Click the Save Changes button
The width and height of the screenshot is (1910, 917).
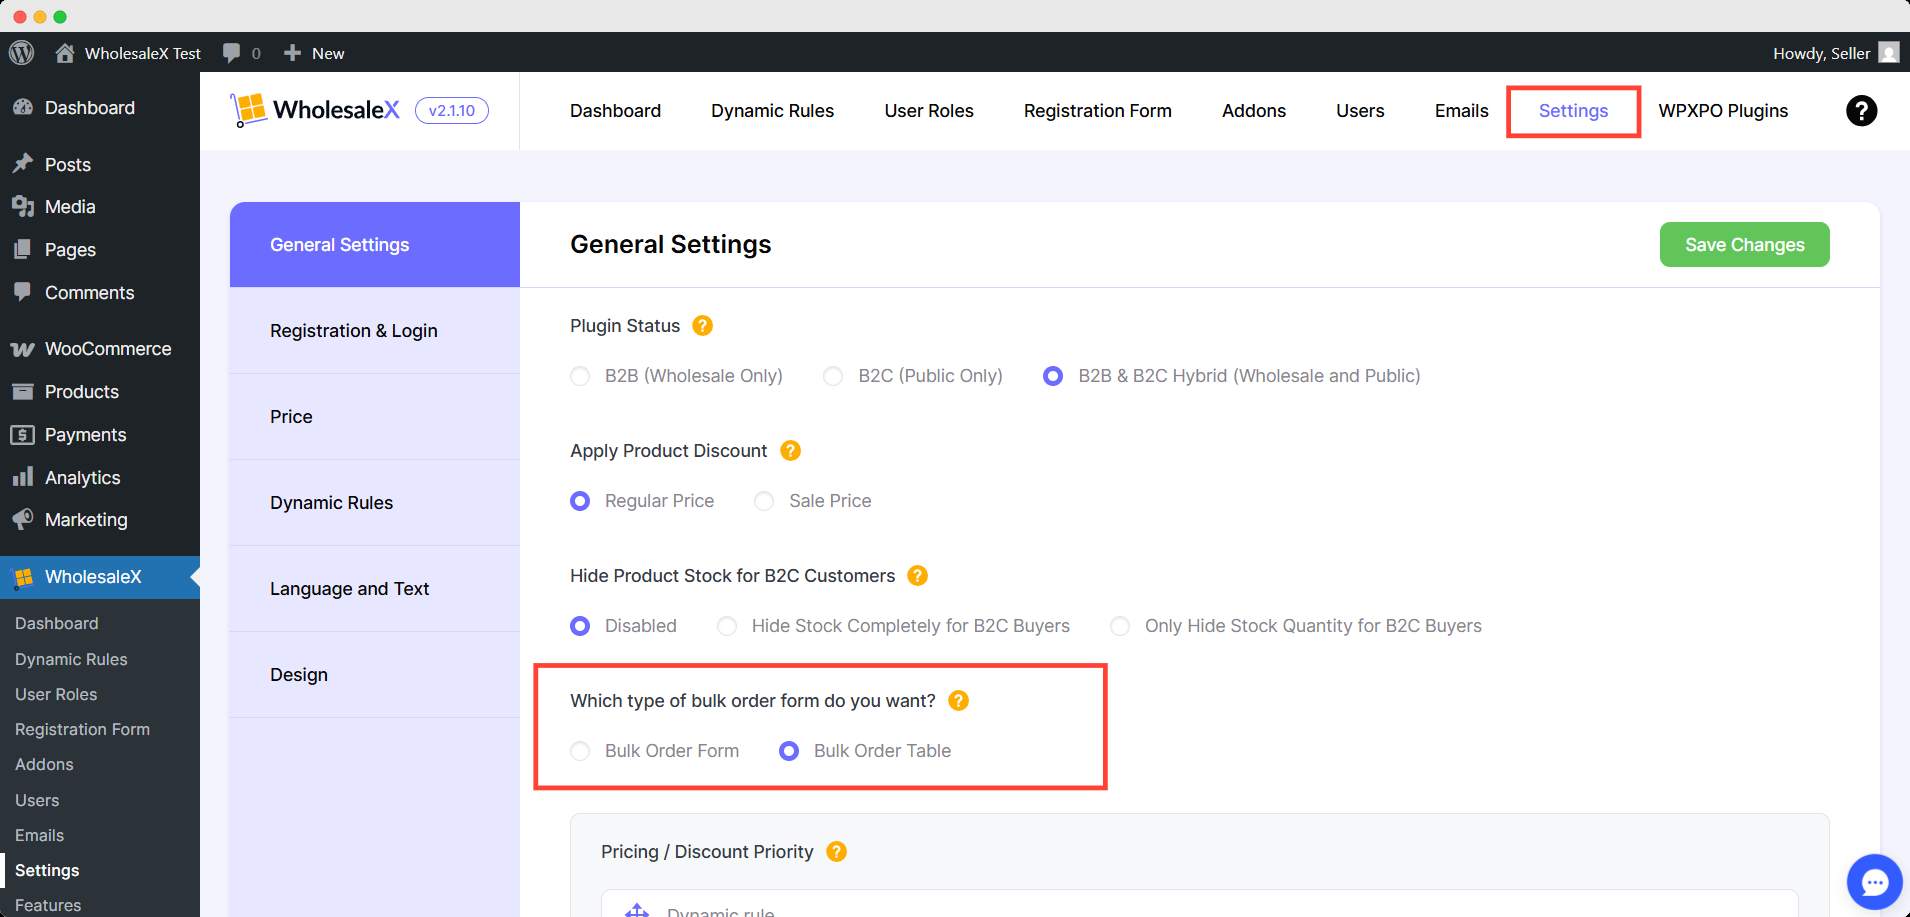click(x=1744, y=245)
